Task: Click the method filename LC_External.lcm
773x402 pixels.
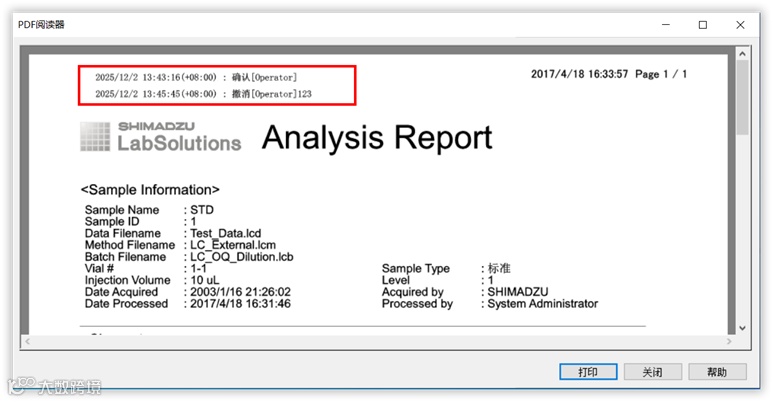Action: click(233, 245)
